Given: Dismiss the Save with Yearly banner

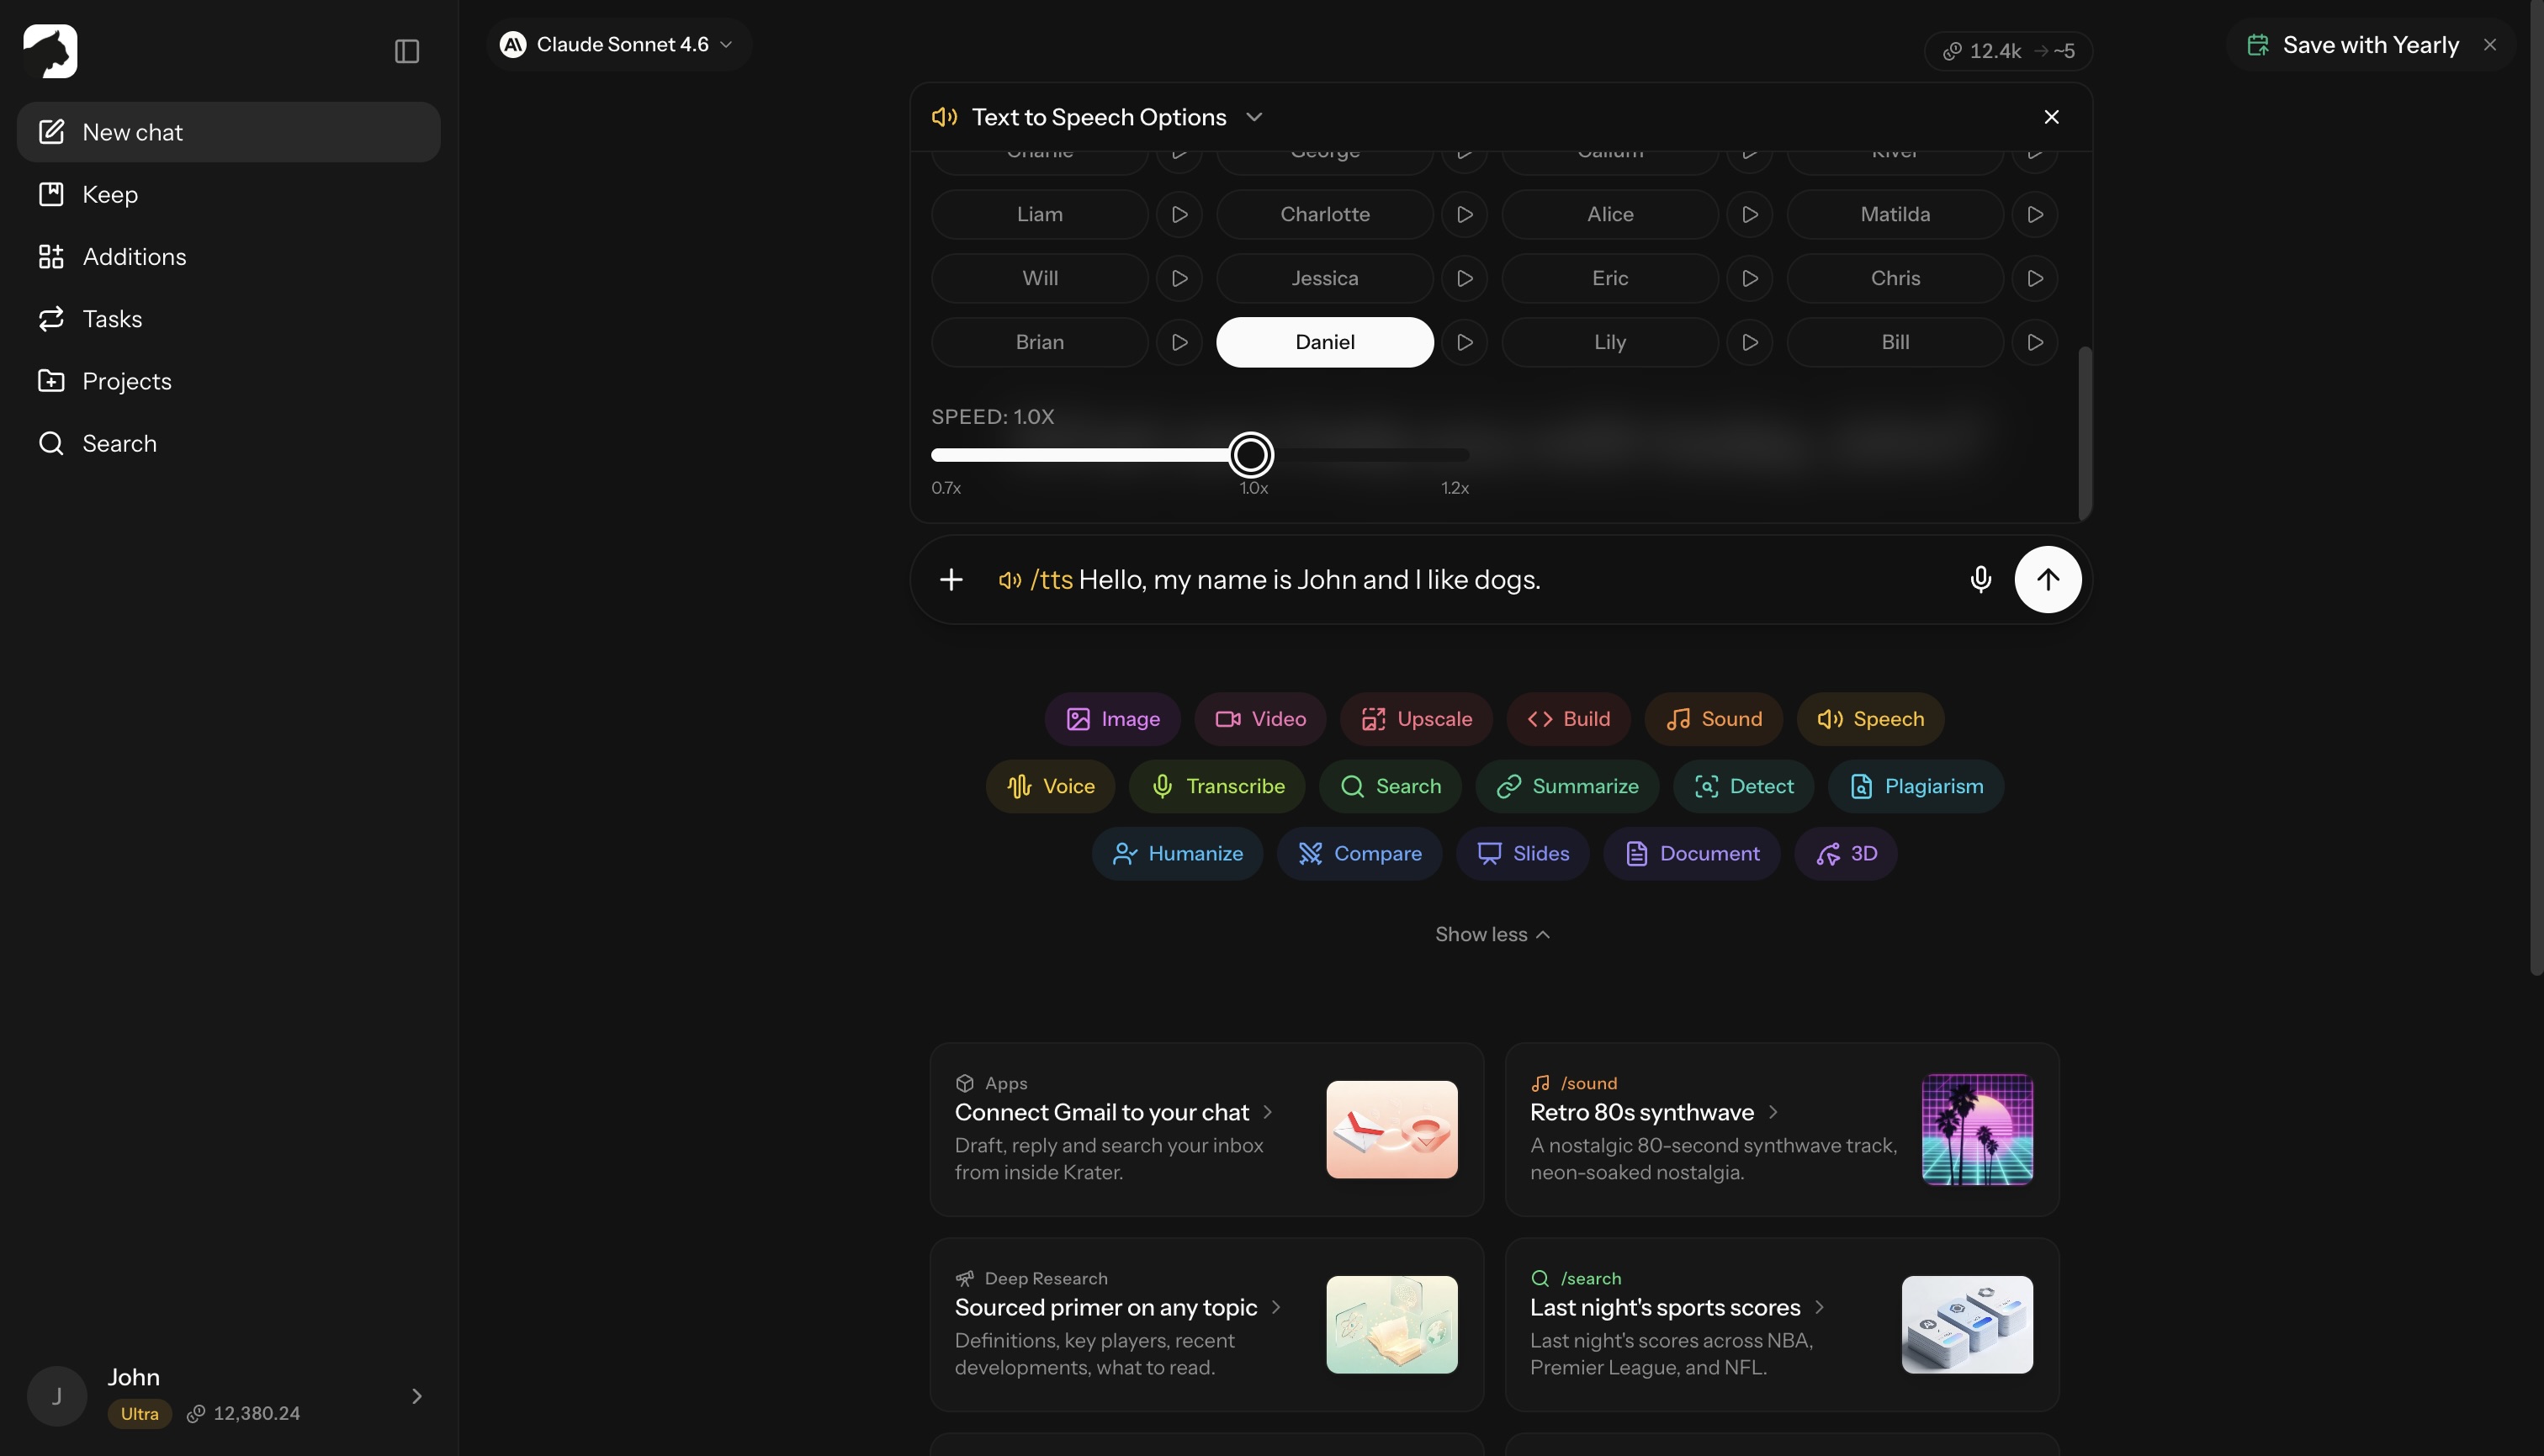Looking at the screenshot, I should (2489, 45).
